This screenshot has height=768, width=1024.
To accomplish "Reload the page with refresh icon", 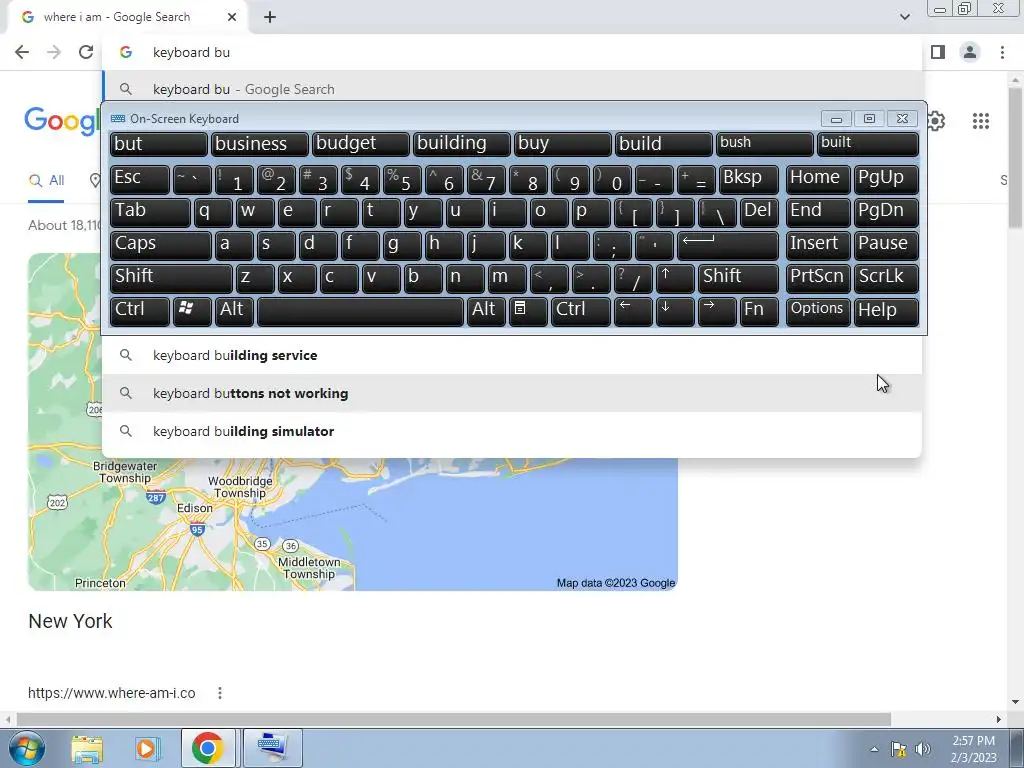I will [86, 52].
